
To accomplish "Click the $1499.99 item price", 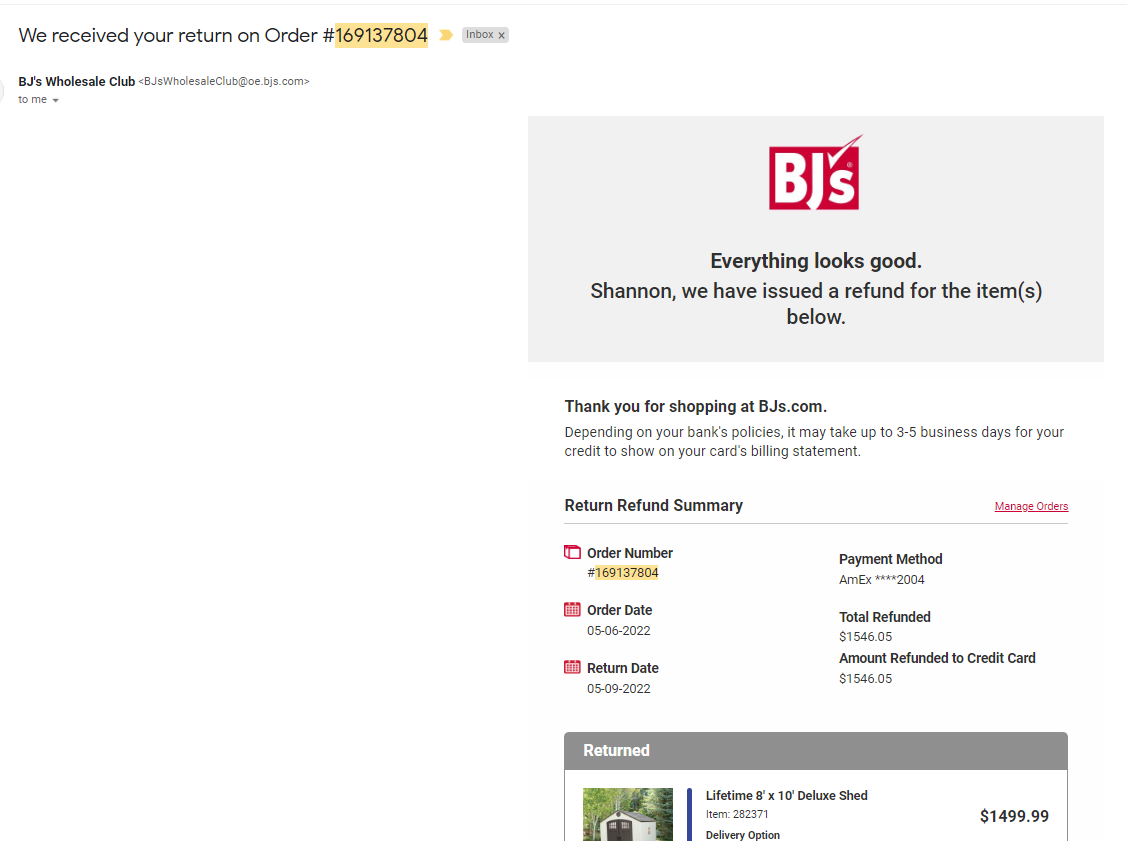I will [x=1014, y=816].
